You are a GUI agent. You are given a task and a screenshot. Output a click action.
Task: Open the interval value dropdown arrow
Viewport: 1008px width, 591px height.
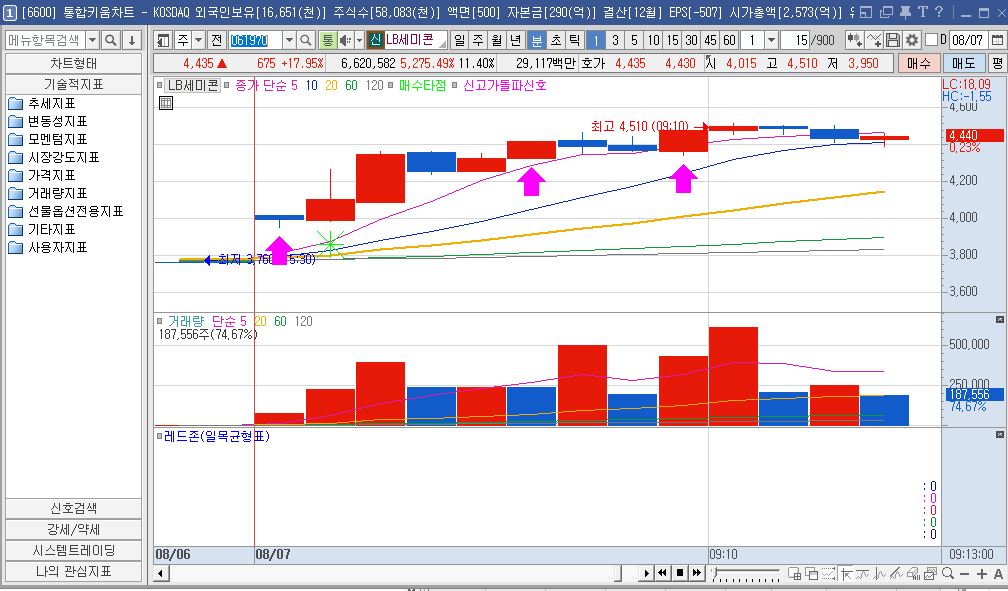click(x=771, y=41)
